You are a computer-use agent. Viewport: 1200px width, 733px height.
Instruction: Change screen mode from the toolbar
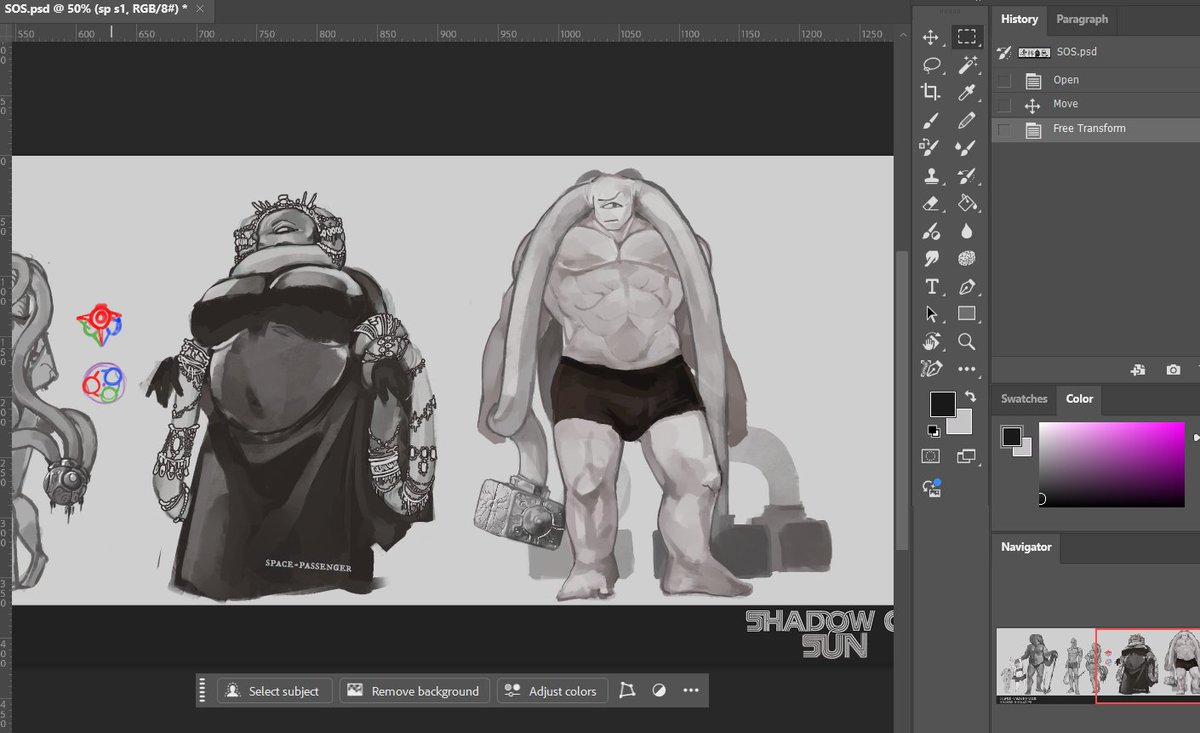click(x=966, y=456)
